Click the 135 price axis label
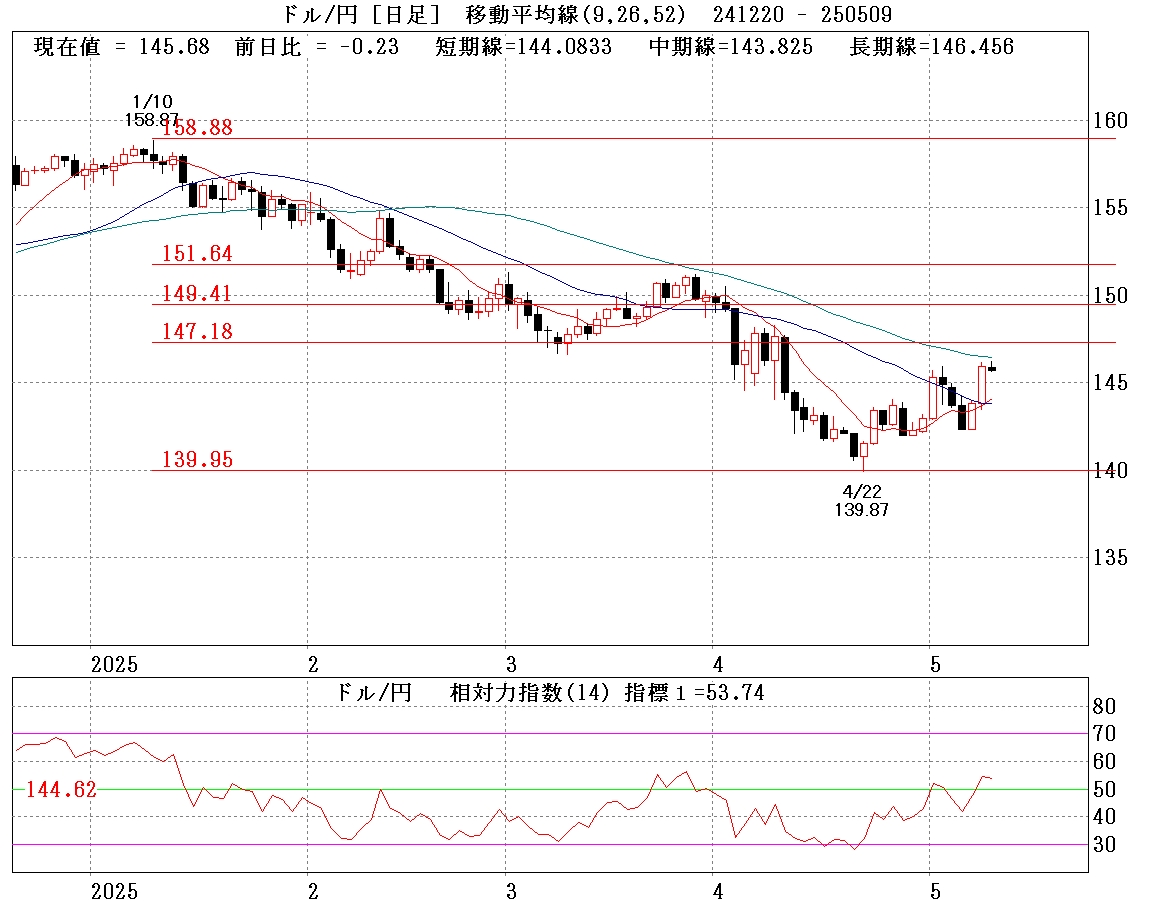This screenshot has height=902, width=1171. (x=1110, y=557)
